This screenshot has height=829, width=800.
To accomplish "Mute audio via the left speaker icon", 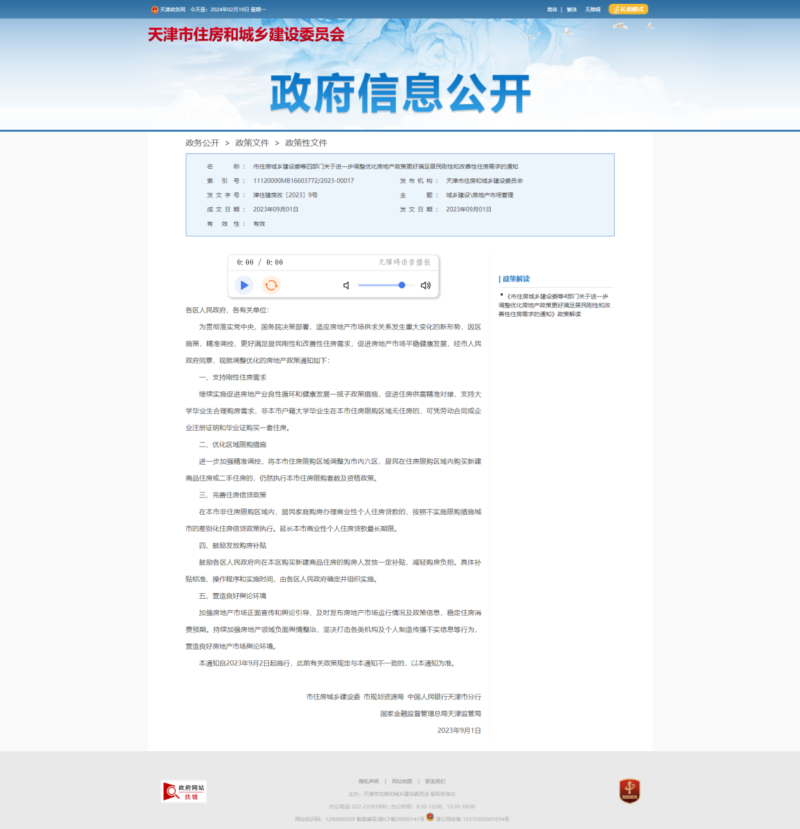I will 345,285.
